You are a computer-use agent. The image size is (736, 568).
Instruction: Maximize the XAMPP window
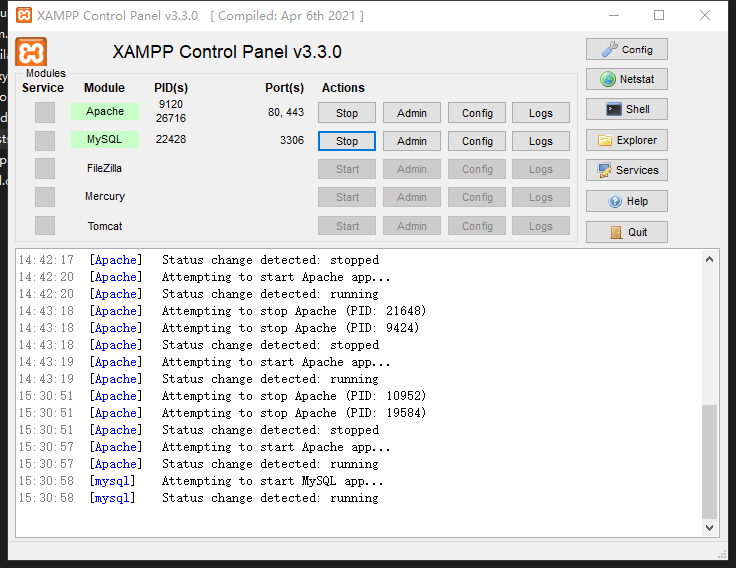click(659, 15)
